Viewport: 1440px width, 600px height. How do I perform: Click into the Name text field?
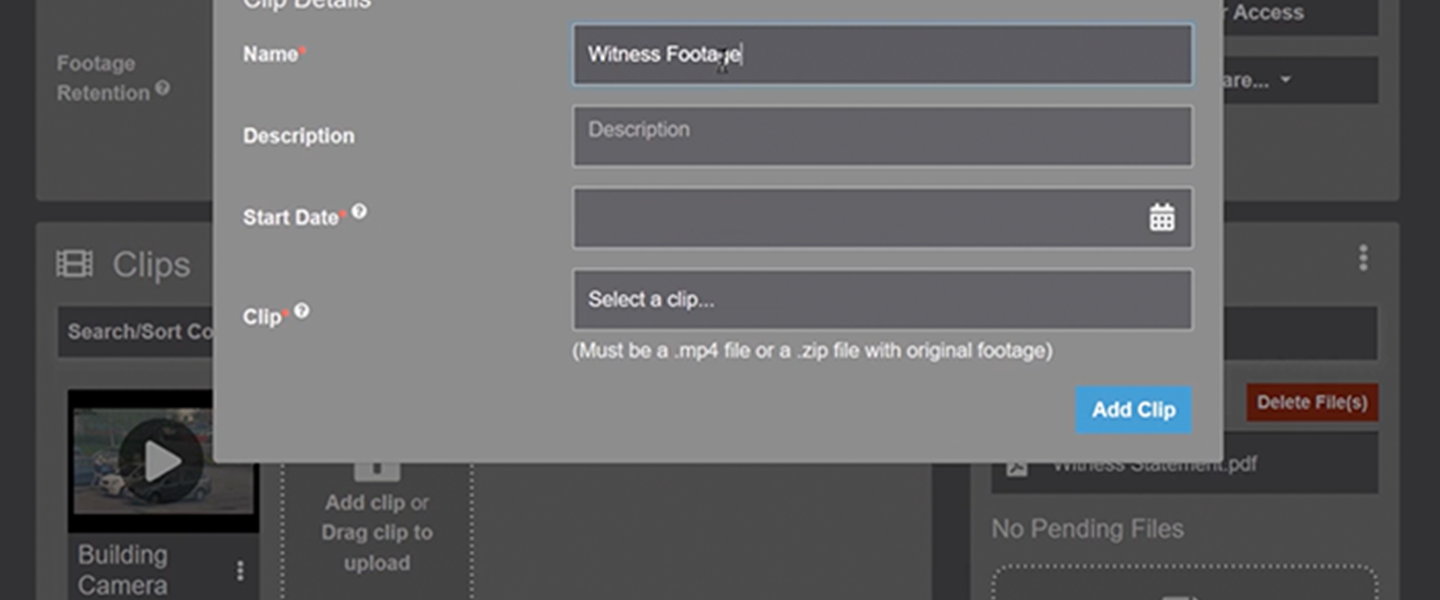click(x=882, y=54)
